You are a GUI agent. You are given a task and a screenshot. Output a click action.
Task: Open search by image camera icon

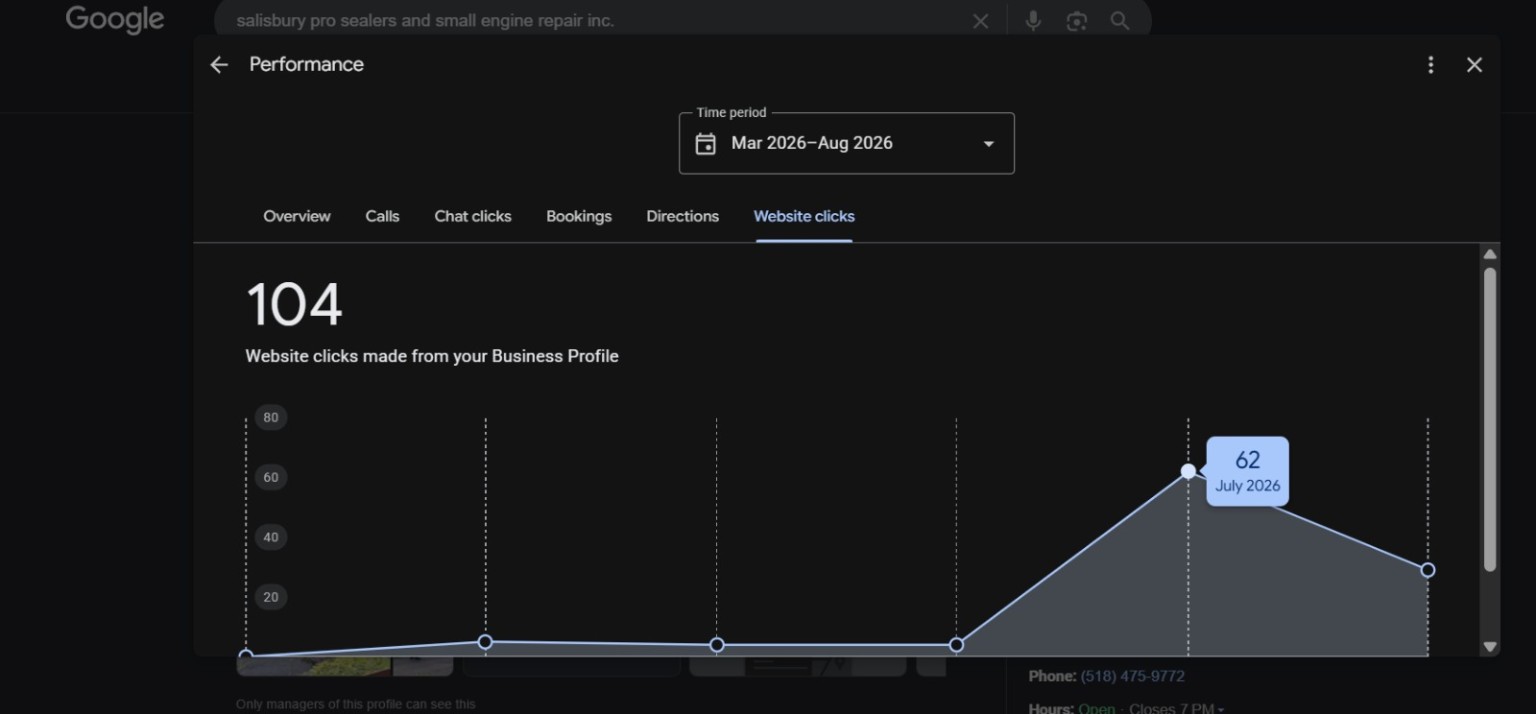point(1077,21)
